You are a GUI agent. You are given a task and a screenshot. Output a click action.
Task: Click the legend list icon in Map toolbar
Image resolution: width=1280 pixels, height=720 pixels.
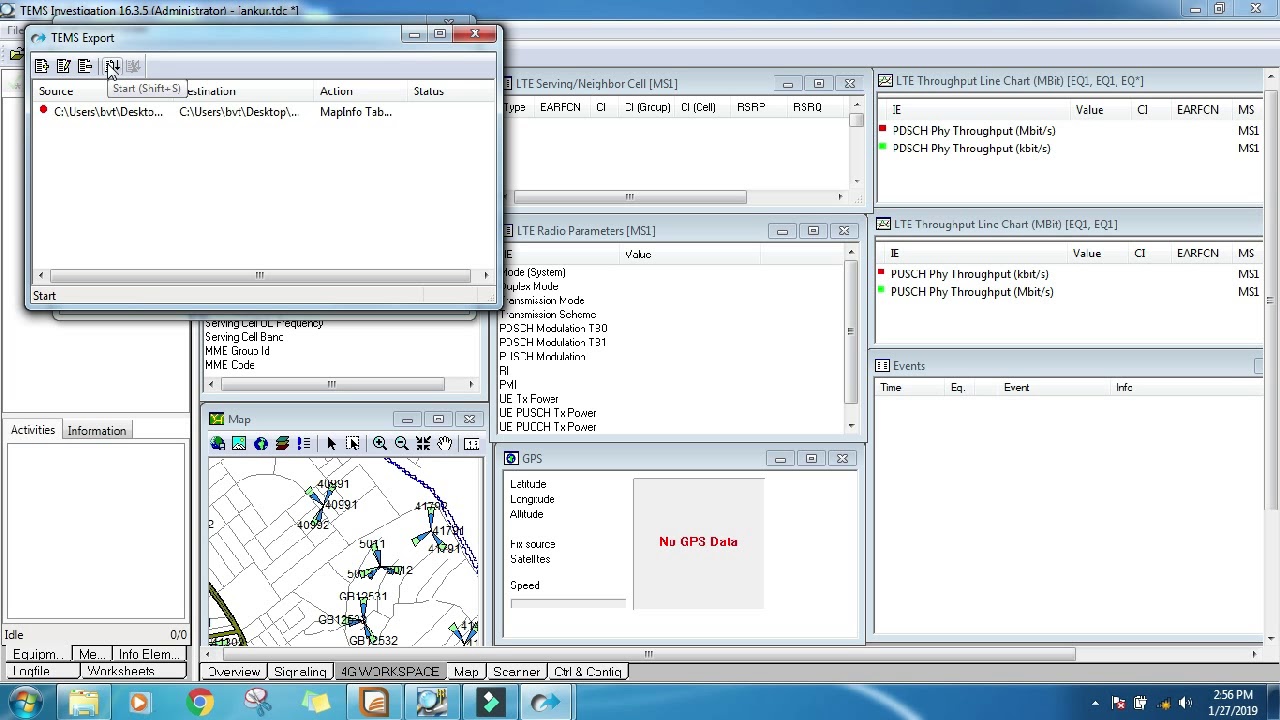(304, 443)
